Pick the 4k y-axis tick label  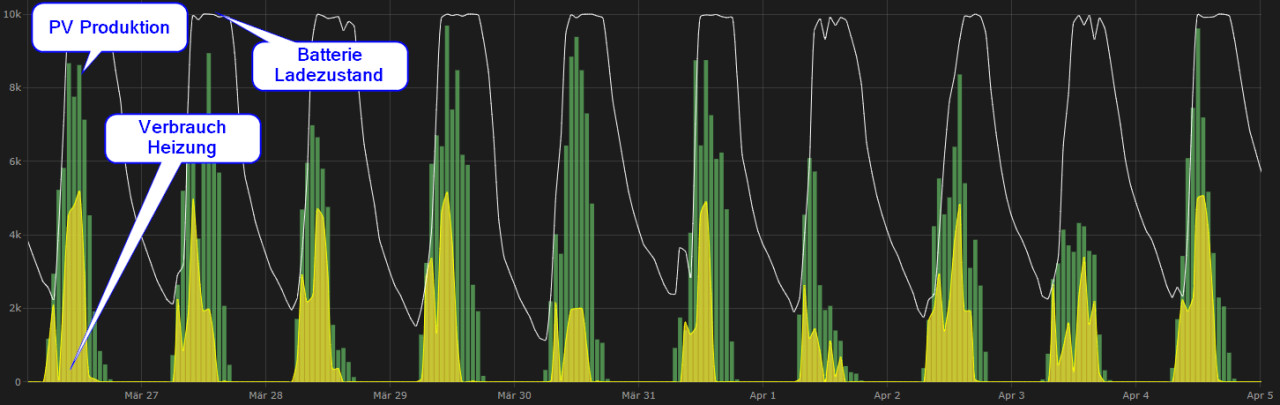point(16,235)
